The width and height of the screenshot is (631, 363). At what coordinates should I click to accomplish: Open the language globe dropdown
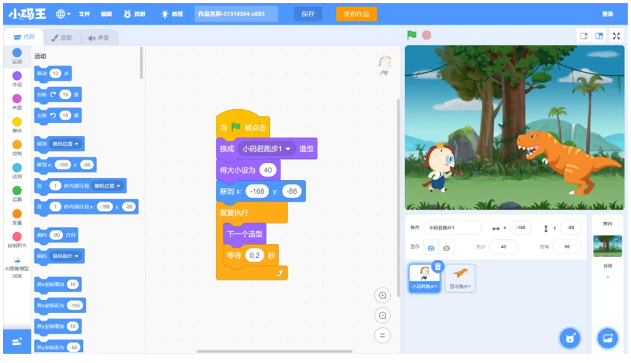[x=63, y=14]
